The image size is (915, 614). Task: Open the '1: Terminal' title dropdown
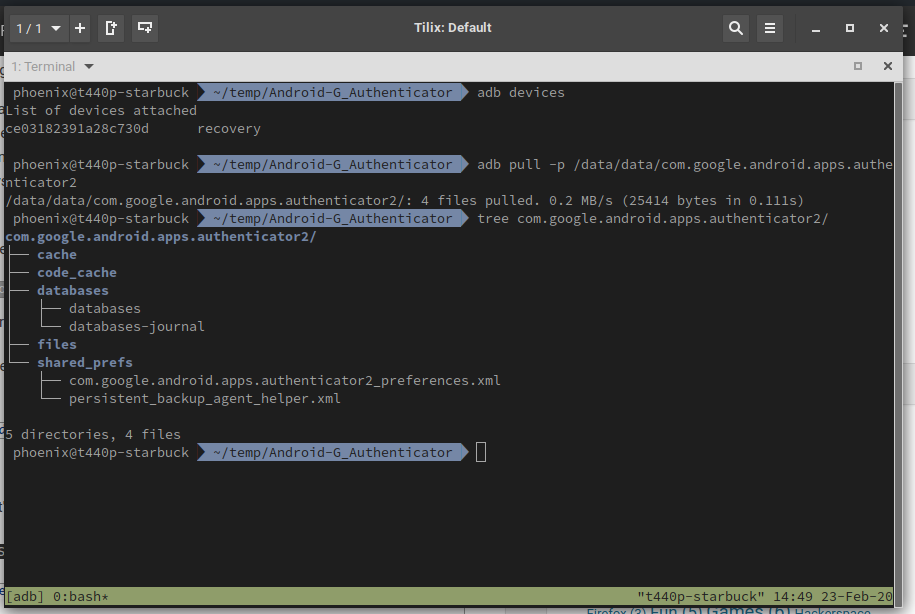pos(53,67)
